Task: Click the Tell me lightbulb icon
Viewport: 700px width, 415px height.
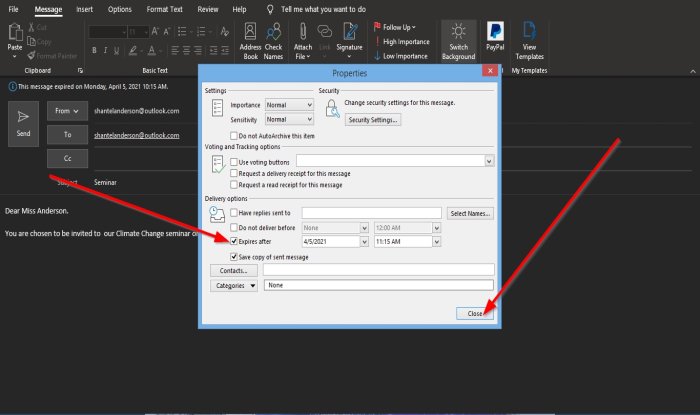Action: pyautogui.click(x=270, y=9)
